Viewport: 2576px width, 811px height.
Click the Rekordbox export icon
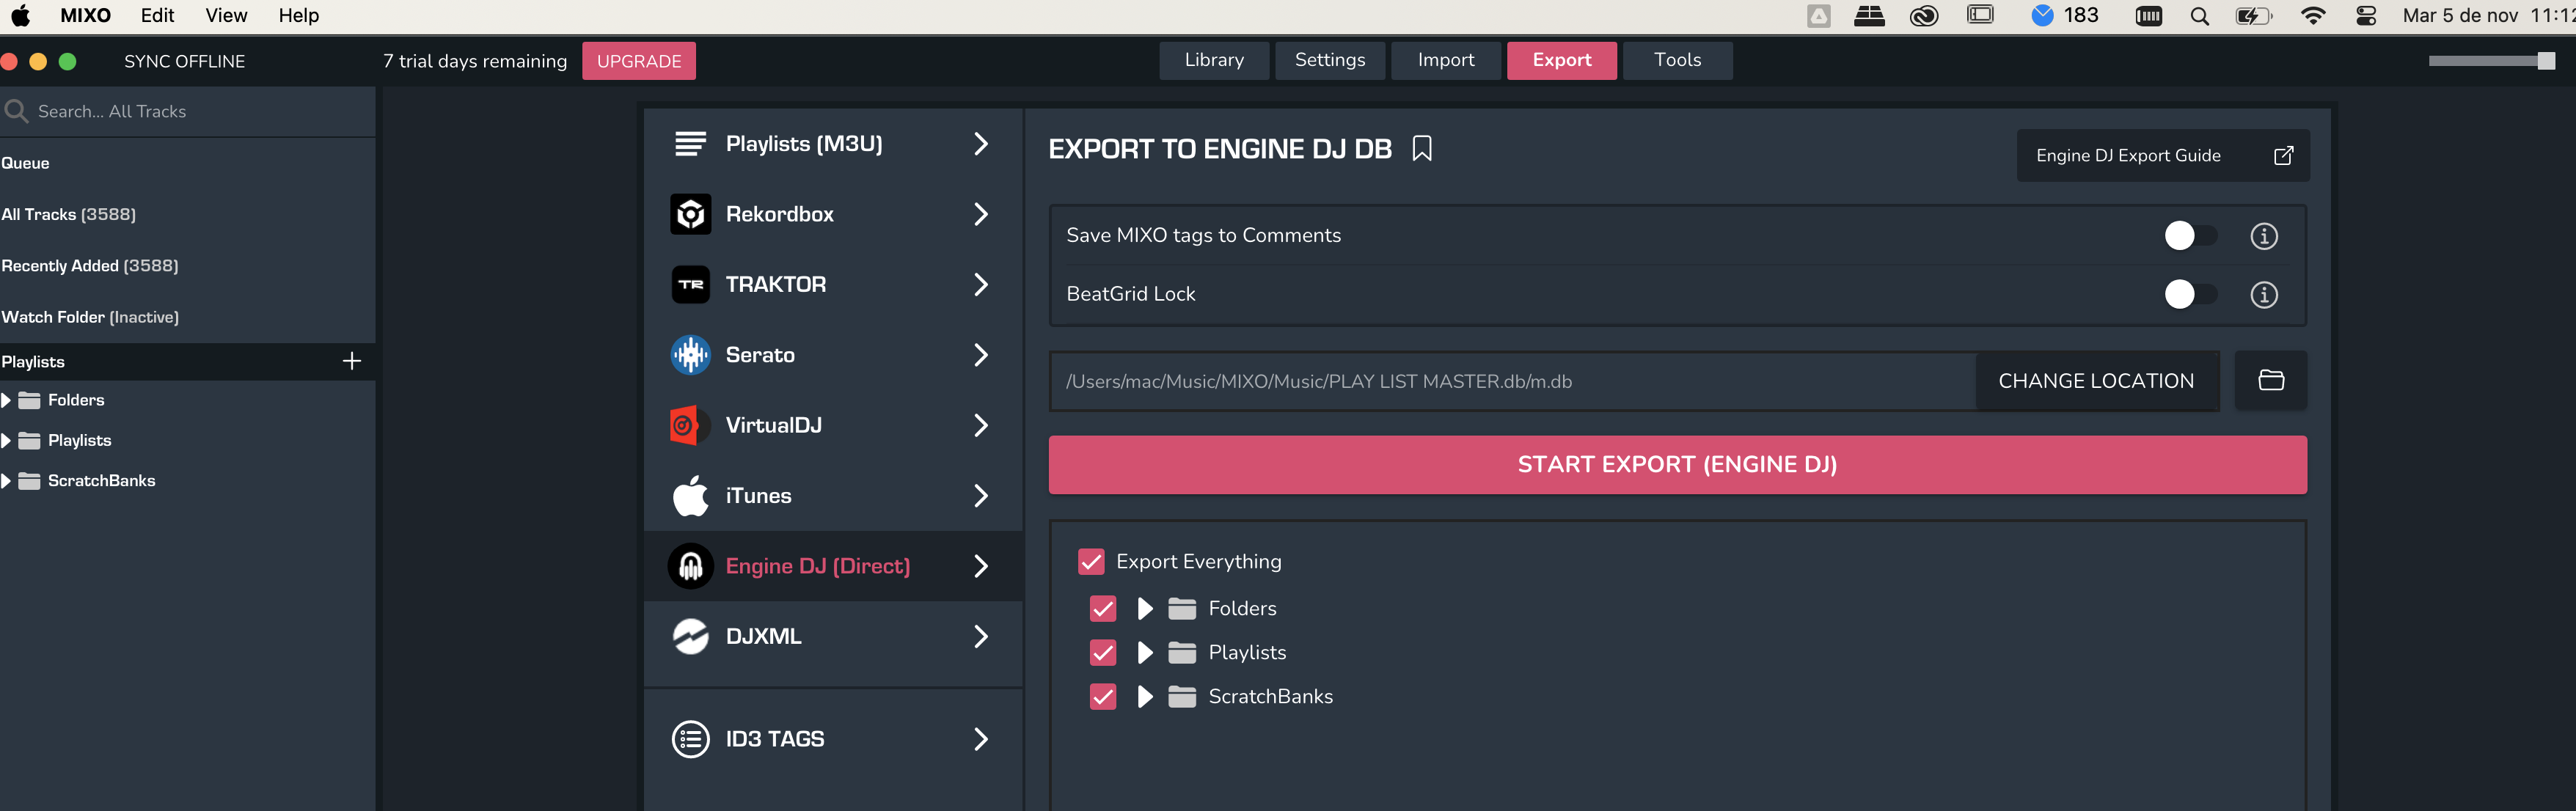point(690,214)
